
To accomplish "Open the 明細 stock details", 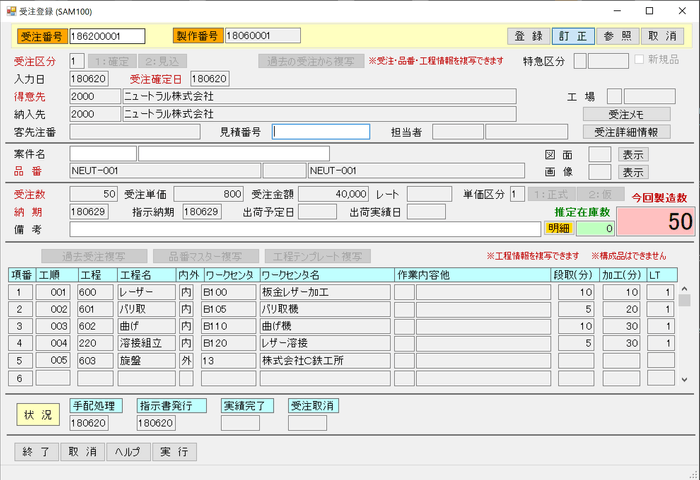I will point(559,229).
